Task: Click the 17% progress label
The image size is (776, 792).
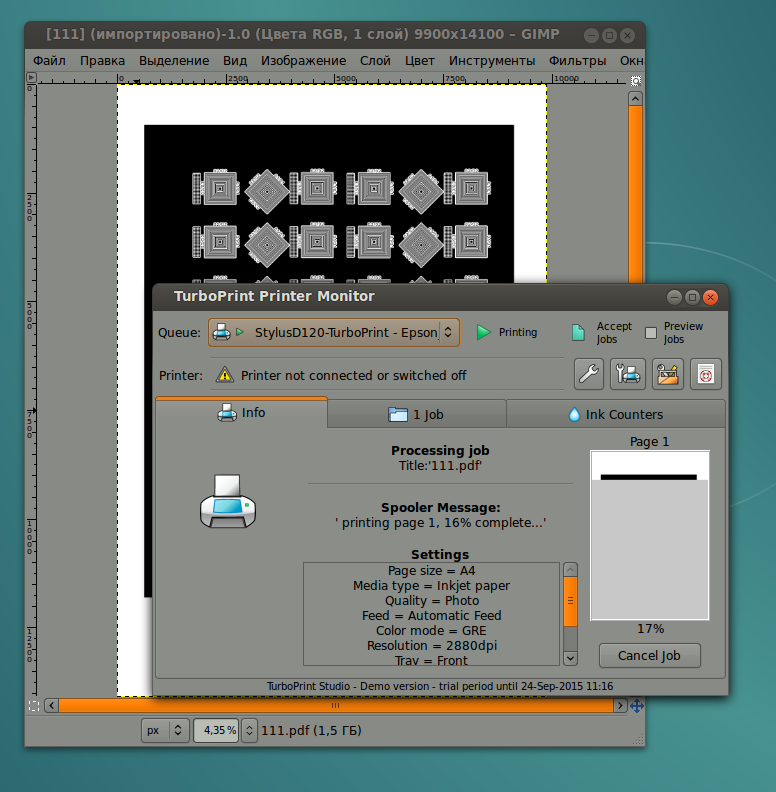Action: click(650, 629)
